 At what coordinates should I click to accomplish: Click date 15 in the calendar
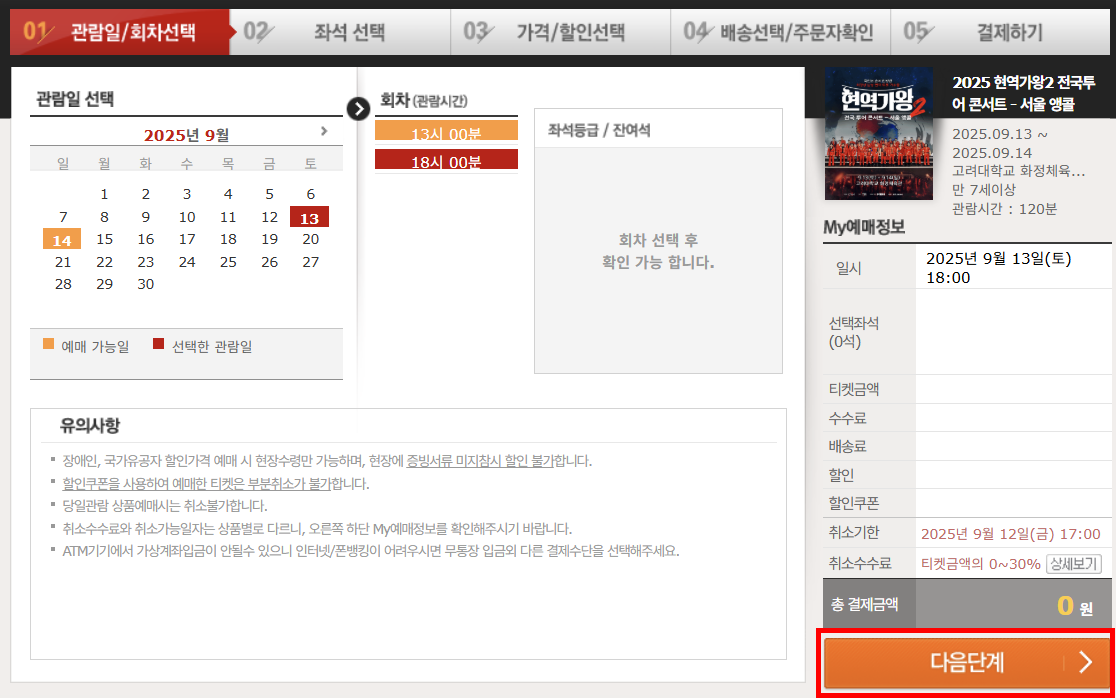[x=105, y=239]
